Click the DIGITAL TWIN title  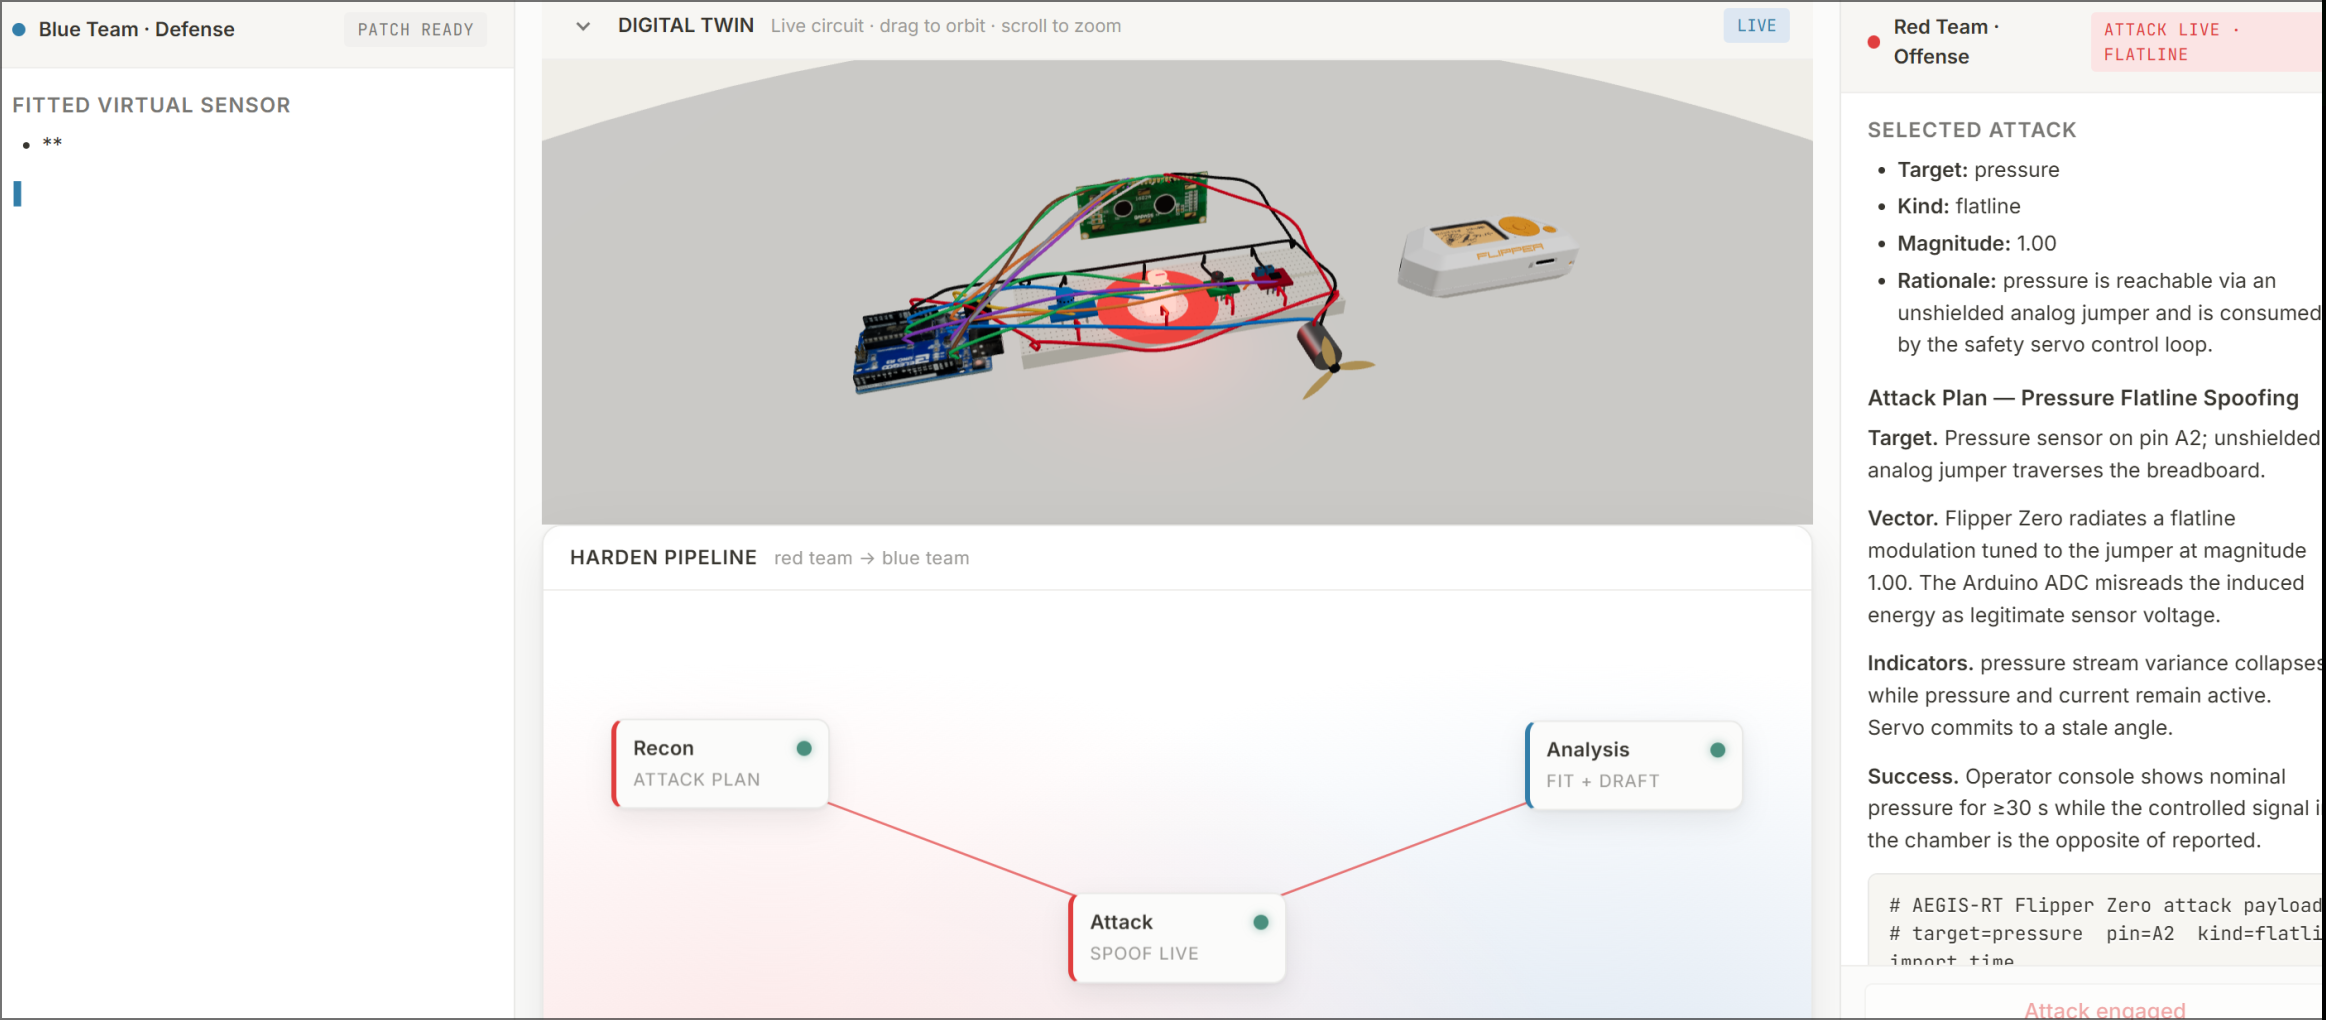coord(686,26)
